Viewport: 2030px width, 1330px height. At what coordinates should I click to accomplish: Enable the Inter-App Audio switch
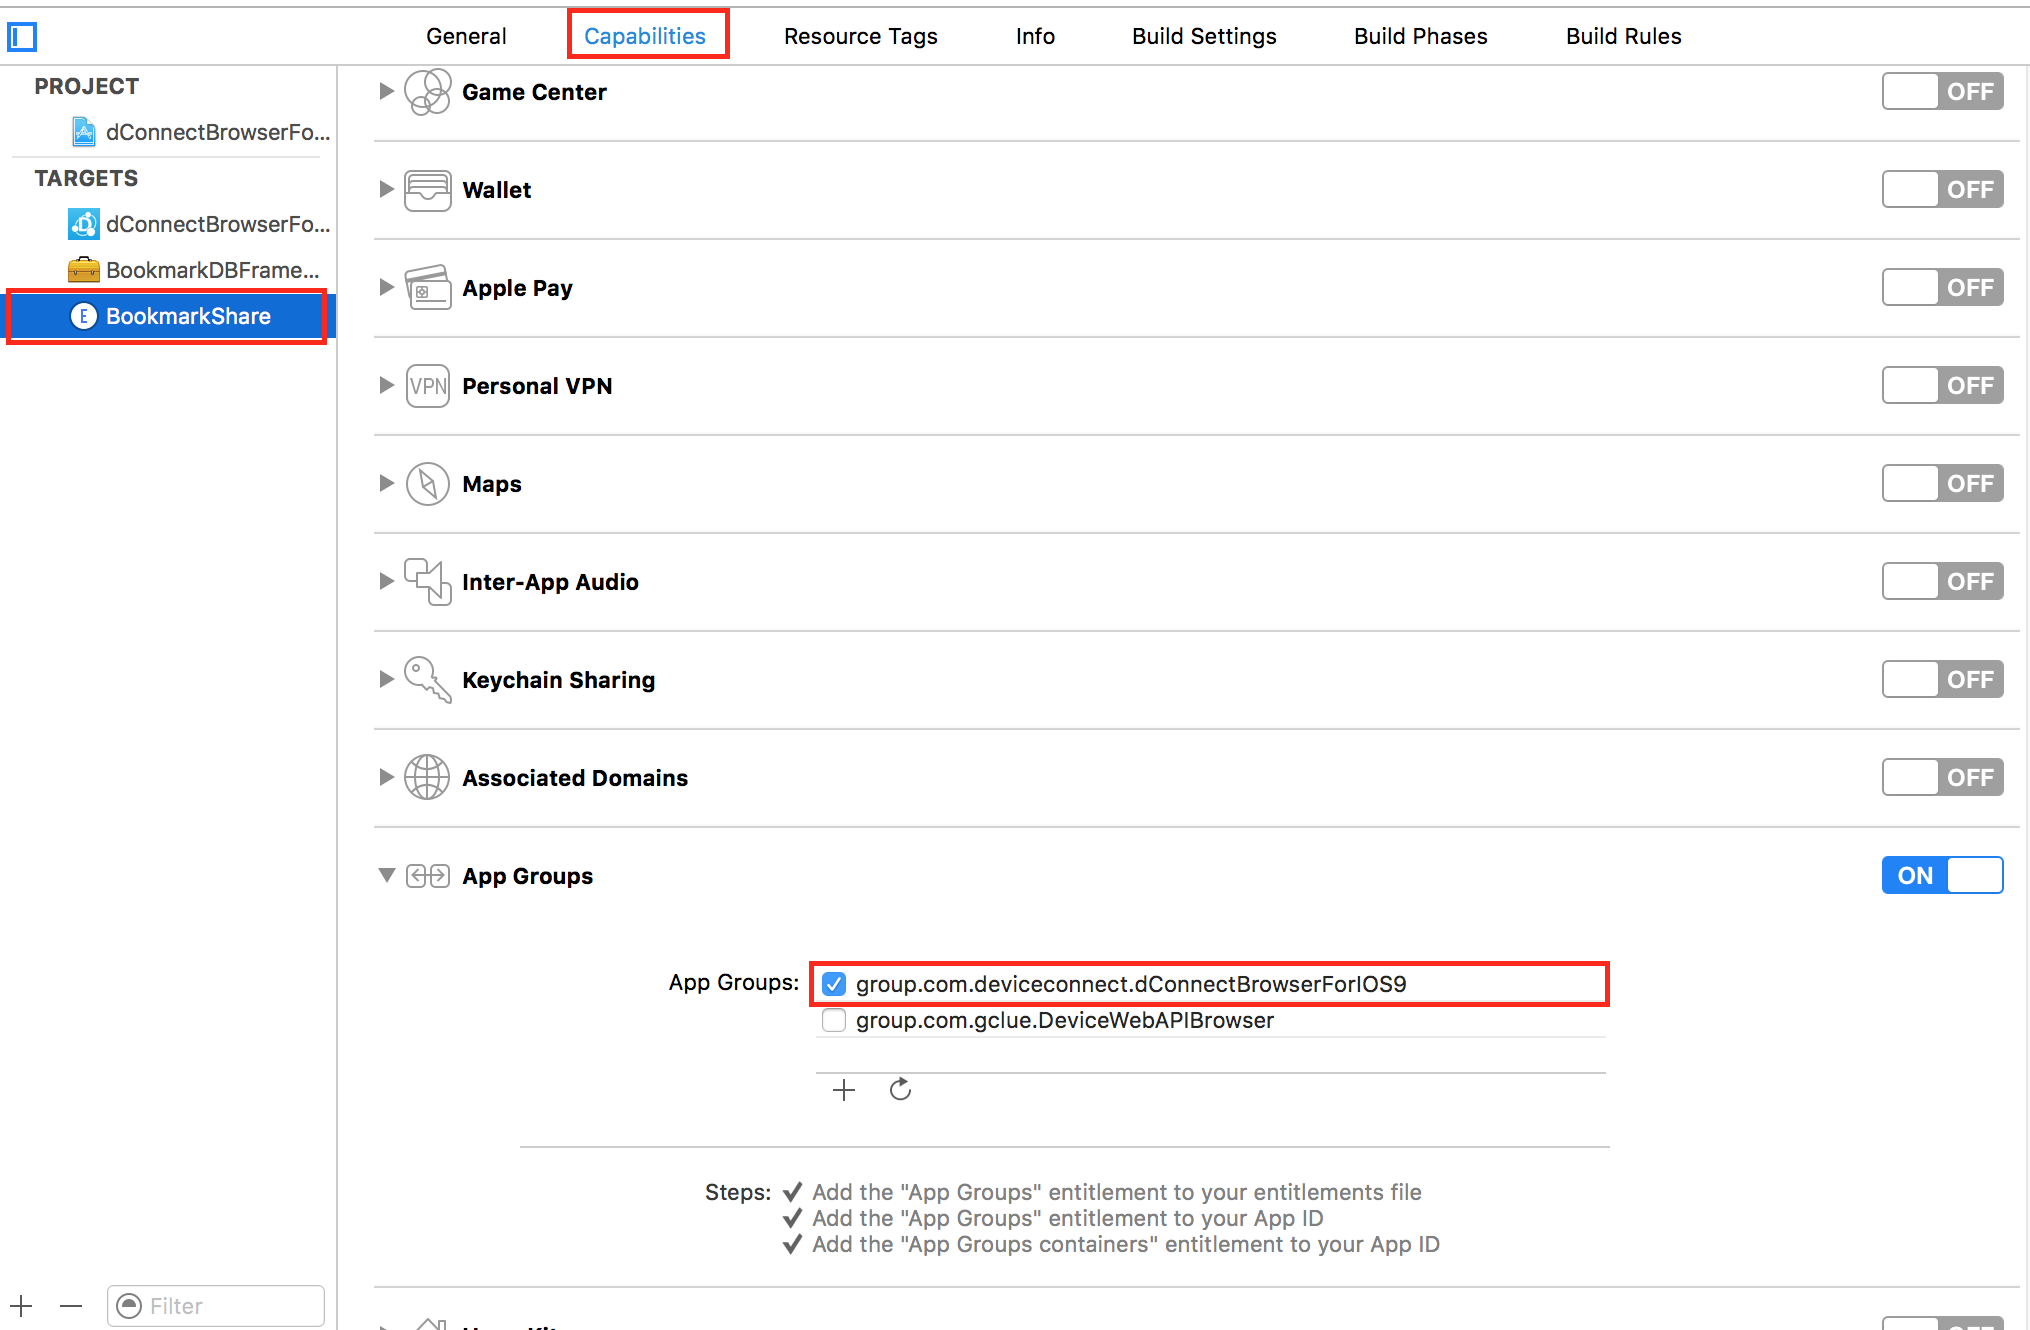pos(1941,582)
